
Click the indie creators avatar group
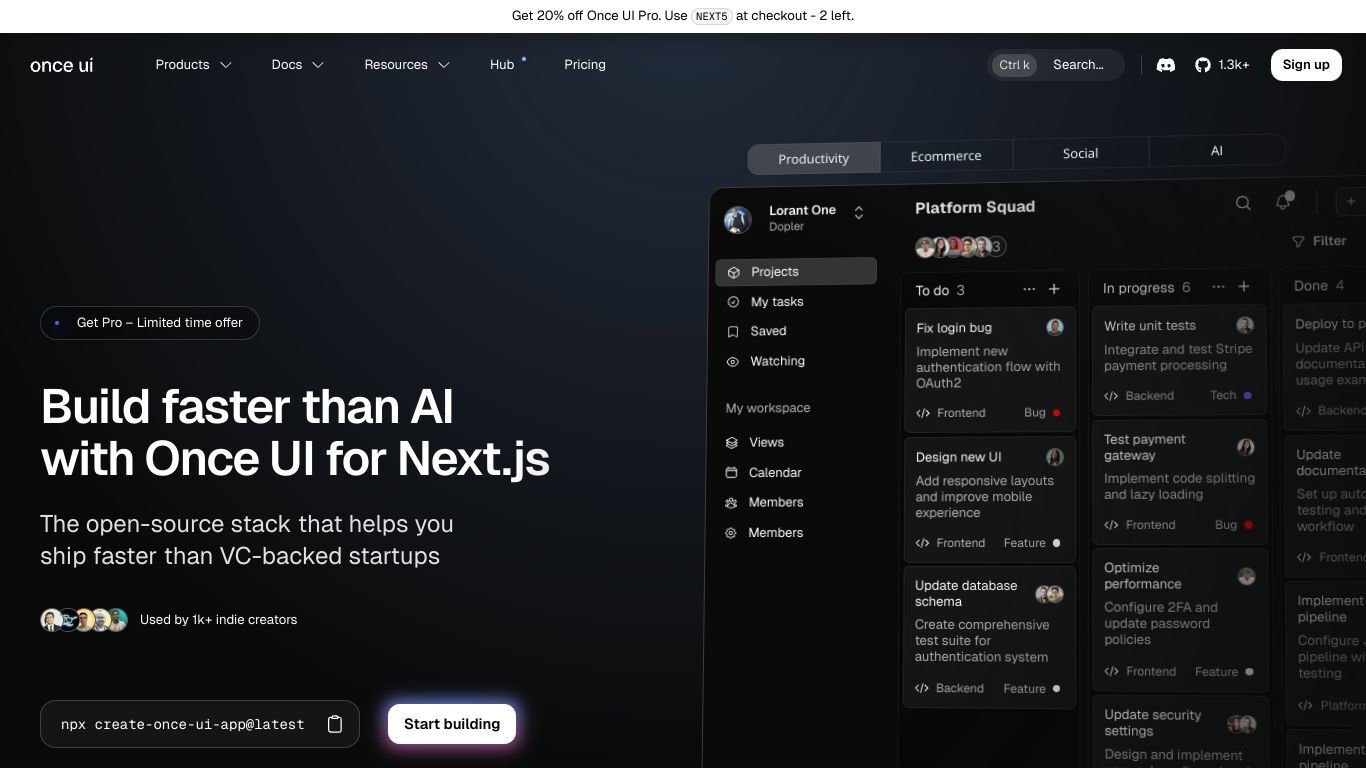tap(84, 620)
